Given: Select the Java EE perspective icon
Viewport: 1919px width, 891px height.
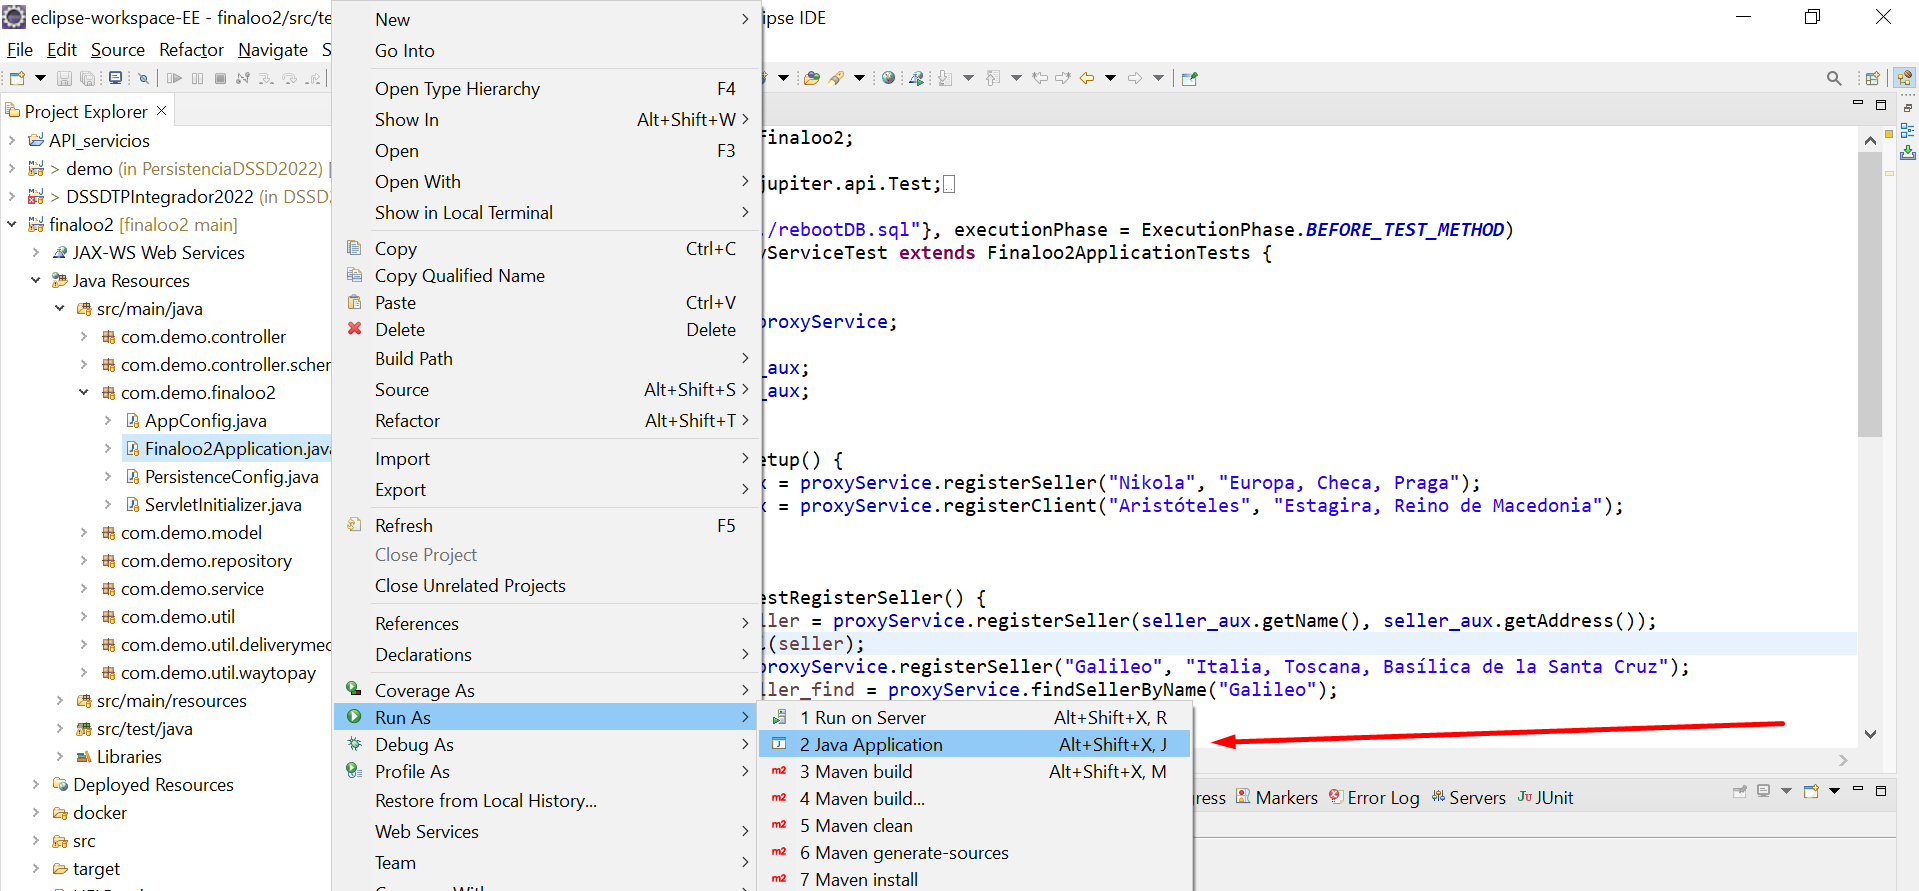Looking at the screenshot, I should click(1904, 78).
